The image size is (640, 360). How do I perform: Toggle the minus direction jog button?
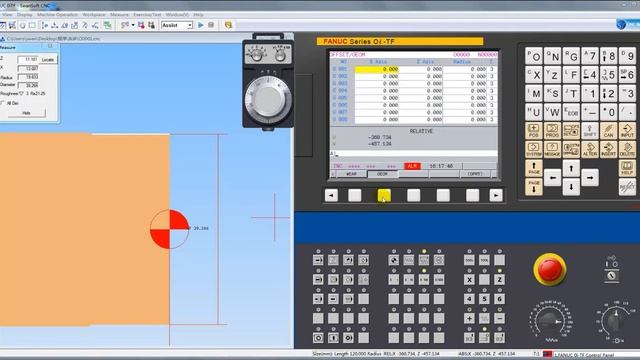tap(499, 318)
